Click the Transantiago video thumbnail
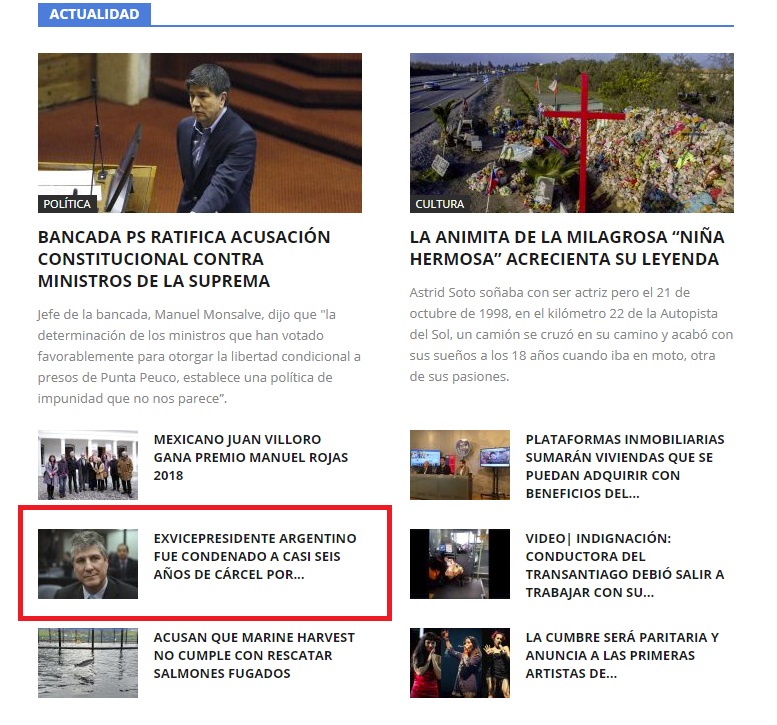Image resolution: width=777 pixels, height=725 pixels. (x=460, y=564)
